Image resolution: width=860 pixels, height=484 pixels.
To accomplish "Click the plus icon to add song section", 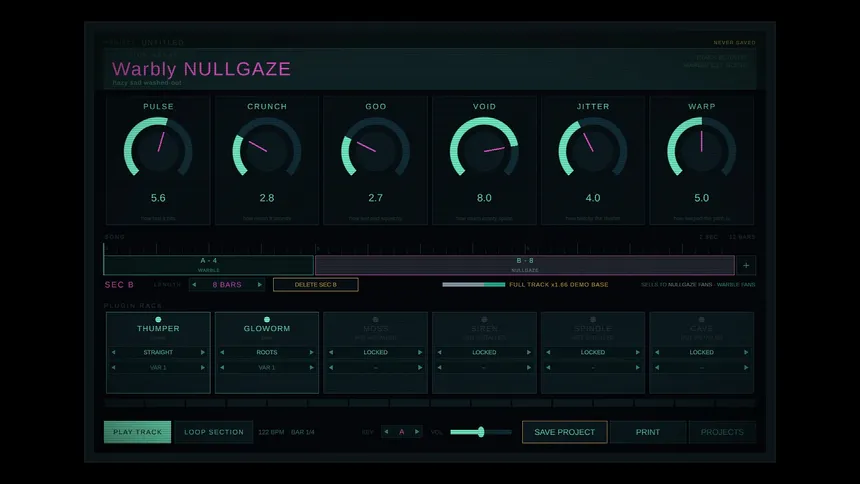I will coord(746,266).
